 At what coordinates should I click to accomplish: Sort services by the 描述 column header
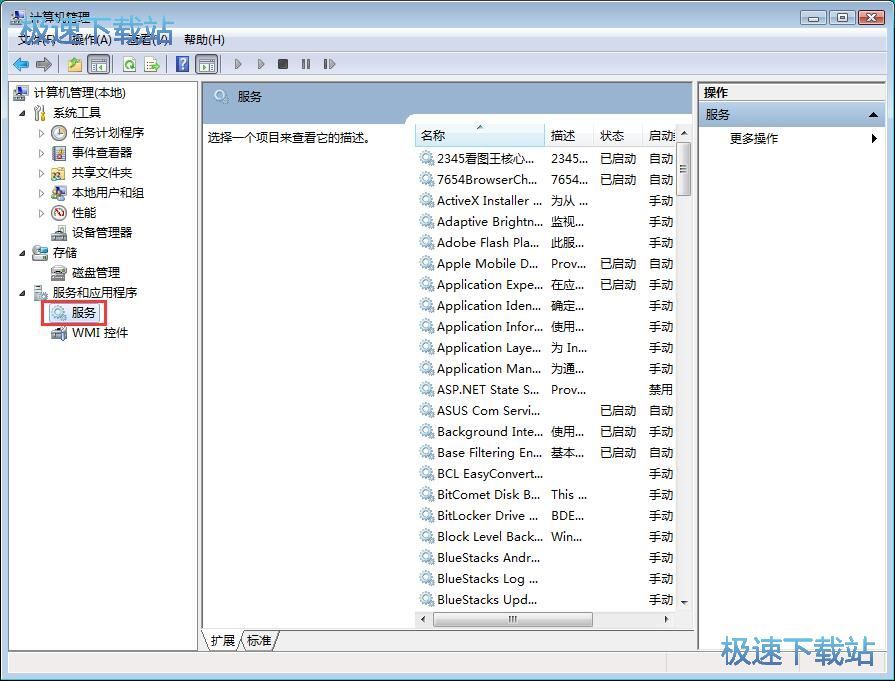tap(569, 135)
